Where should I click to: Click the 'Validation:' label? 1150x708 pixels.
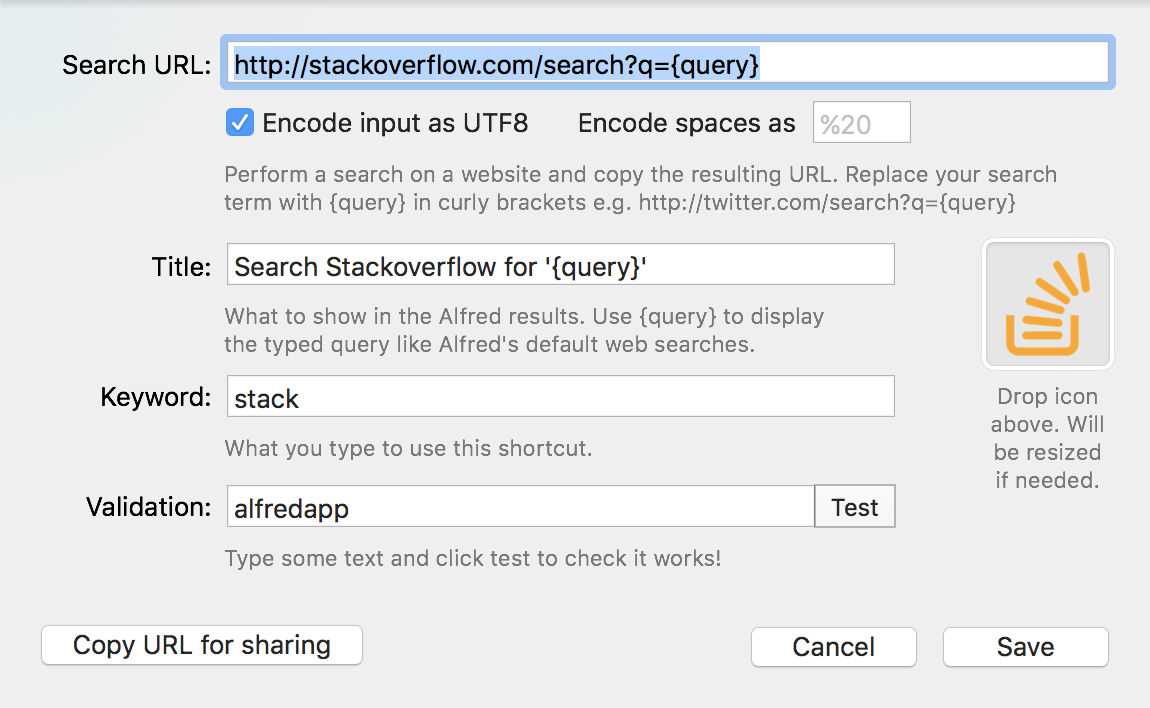pyautogui.click(x=149, y=507)
